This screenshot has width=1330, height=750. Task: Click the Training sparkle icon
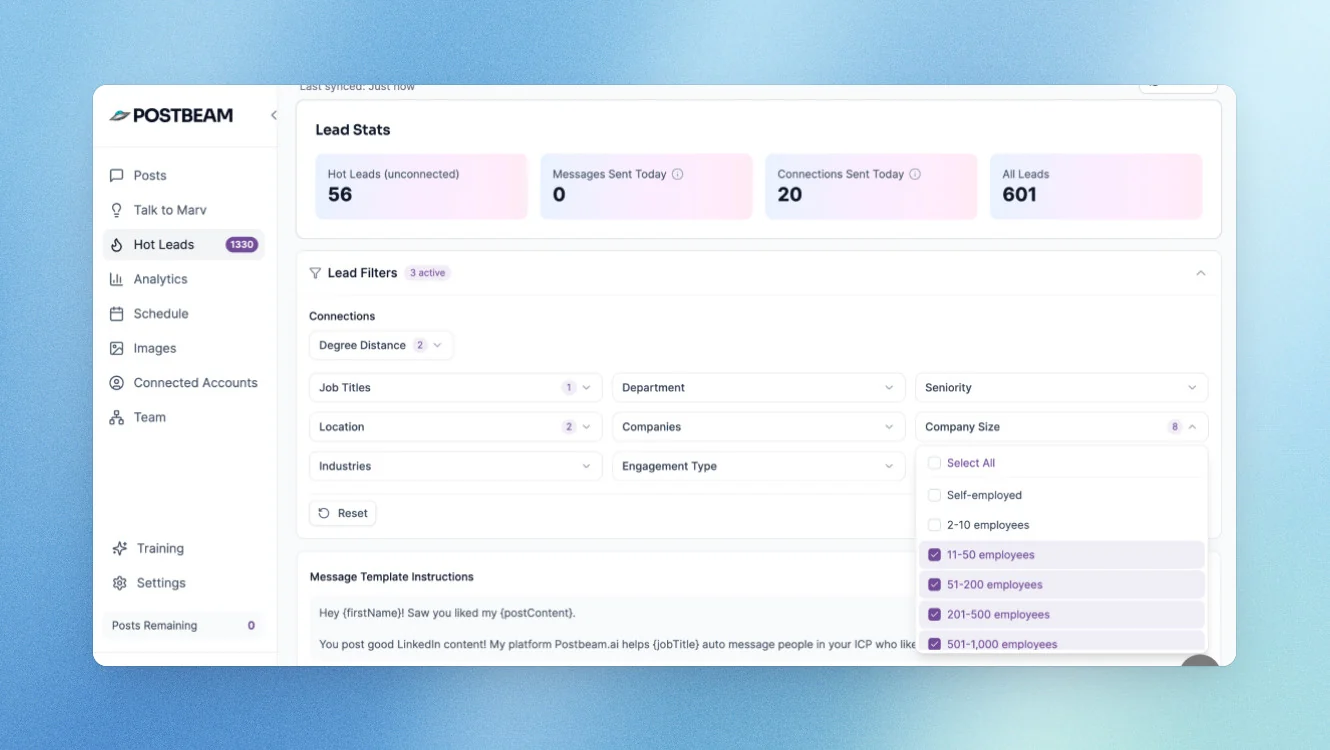point(120,548)
